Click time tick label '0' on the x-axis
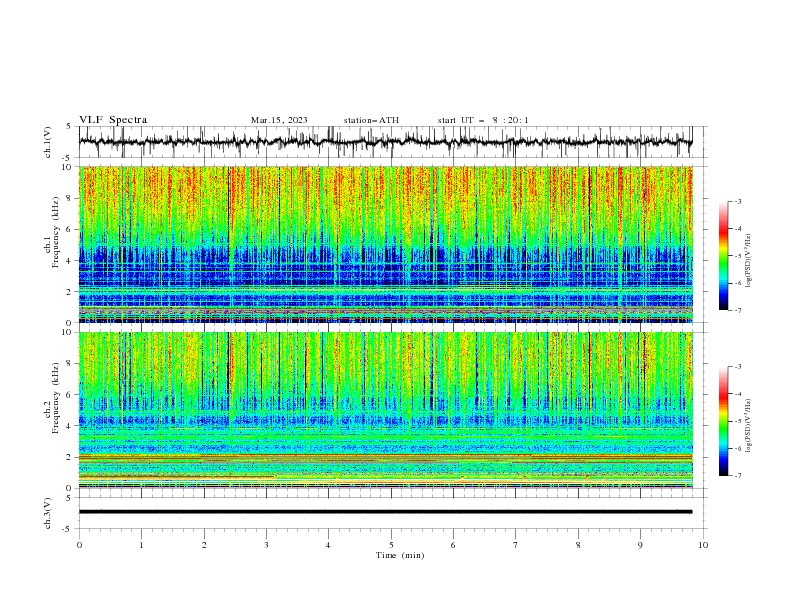Image resolution: width=792 pixels, height=612 pixels. tap(79, 545)
